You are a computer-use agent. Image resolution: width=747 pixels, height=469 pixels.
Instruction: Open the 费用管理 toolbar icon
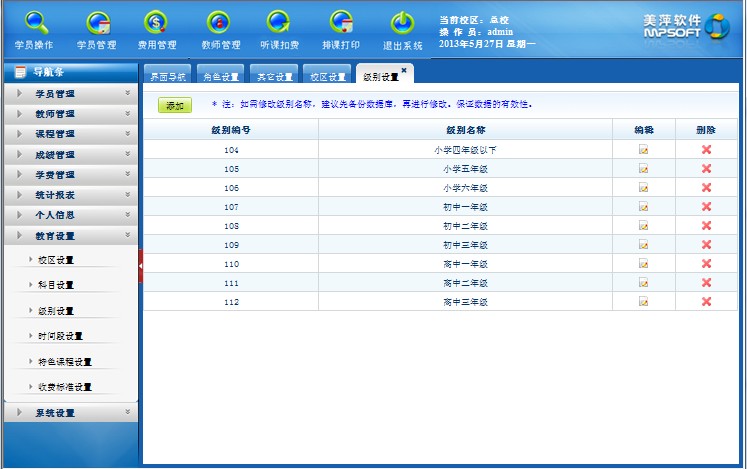pos(157,29)
